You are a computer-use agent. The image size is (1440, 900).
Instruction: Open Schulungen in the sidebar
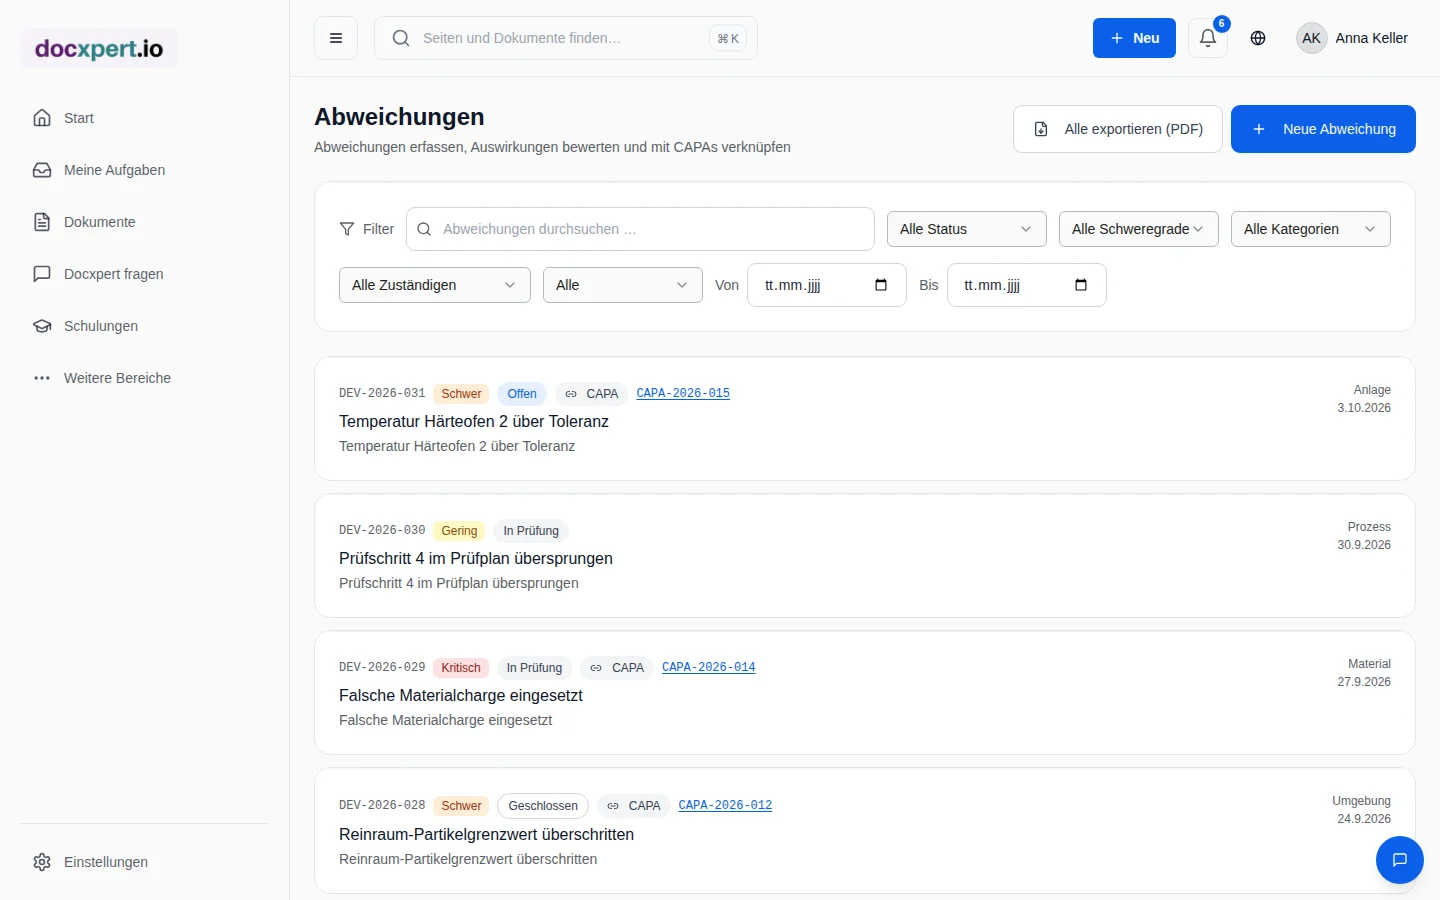pos(144,326)
